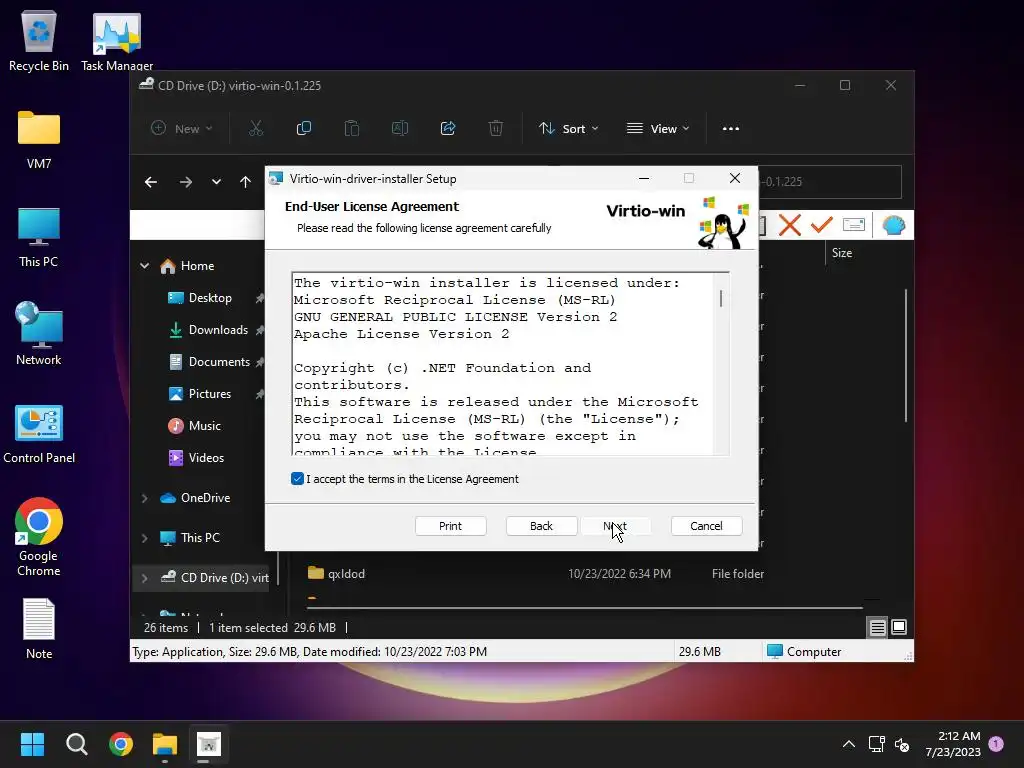This screenshot has width=1024, height=768.
Task: Click the Paste icon in Explorer toolbar
Action: [351, 129]
